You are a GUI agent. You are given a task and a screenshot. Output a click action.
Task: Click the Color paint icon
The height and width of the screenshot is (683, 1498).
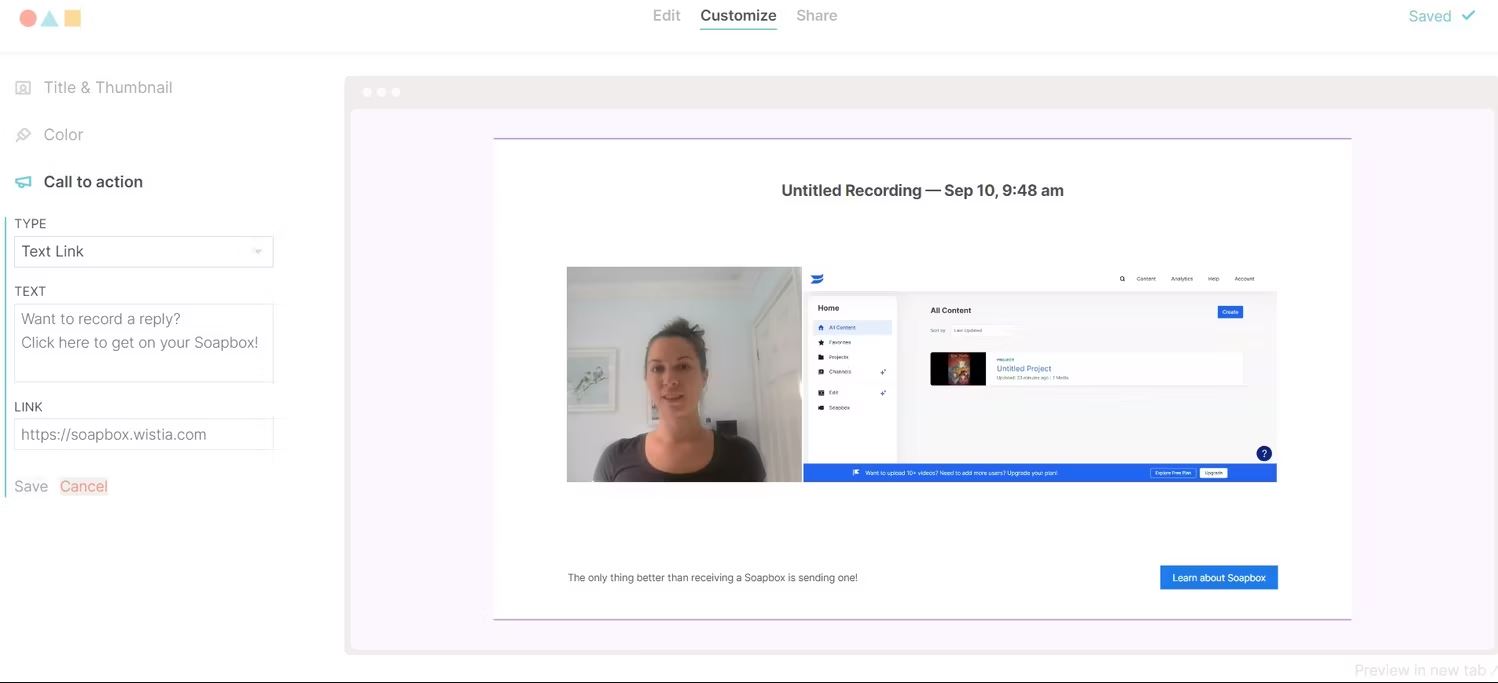[x=23, y=135]
